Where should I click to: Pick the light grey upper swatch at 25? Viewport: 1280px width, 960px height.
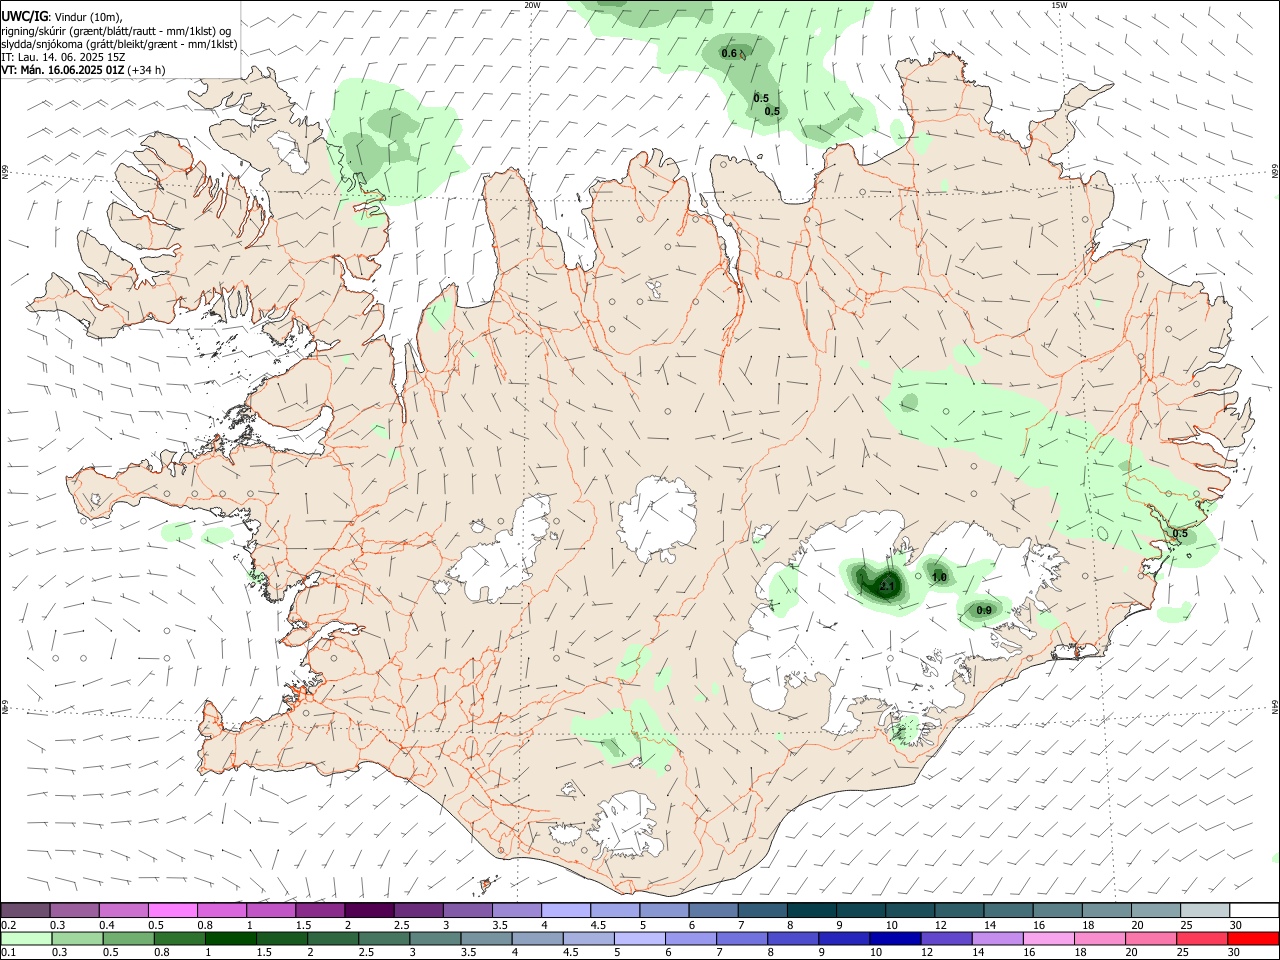[x=1204, y=911]
